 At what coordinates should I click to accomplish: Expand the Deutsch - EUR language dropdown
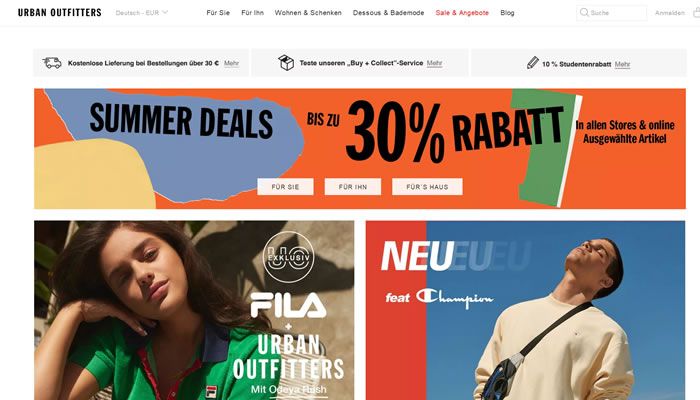142,12
